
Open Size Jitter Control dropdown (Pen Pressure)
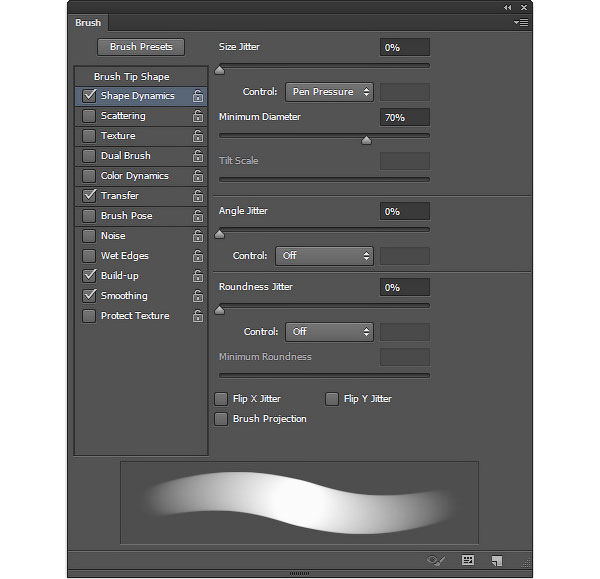pyautogui.click(x=329, y=92)
